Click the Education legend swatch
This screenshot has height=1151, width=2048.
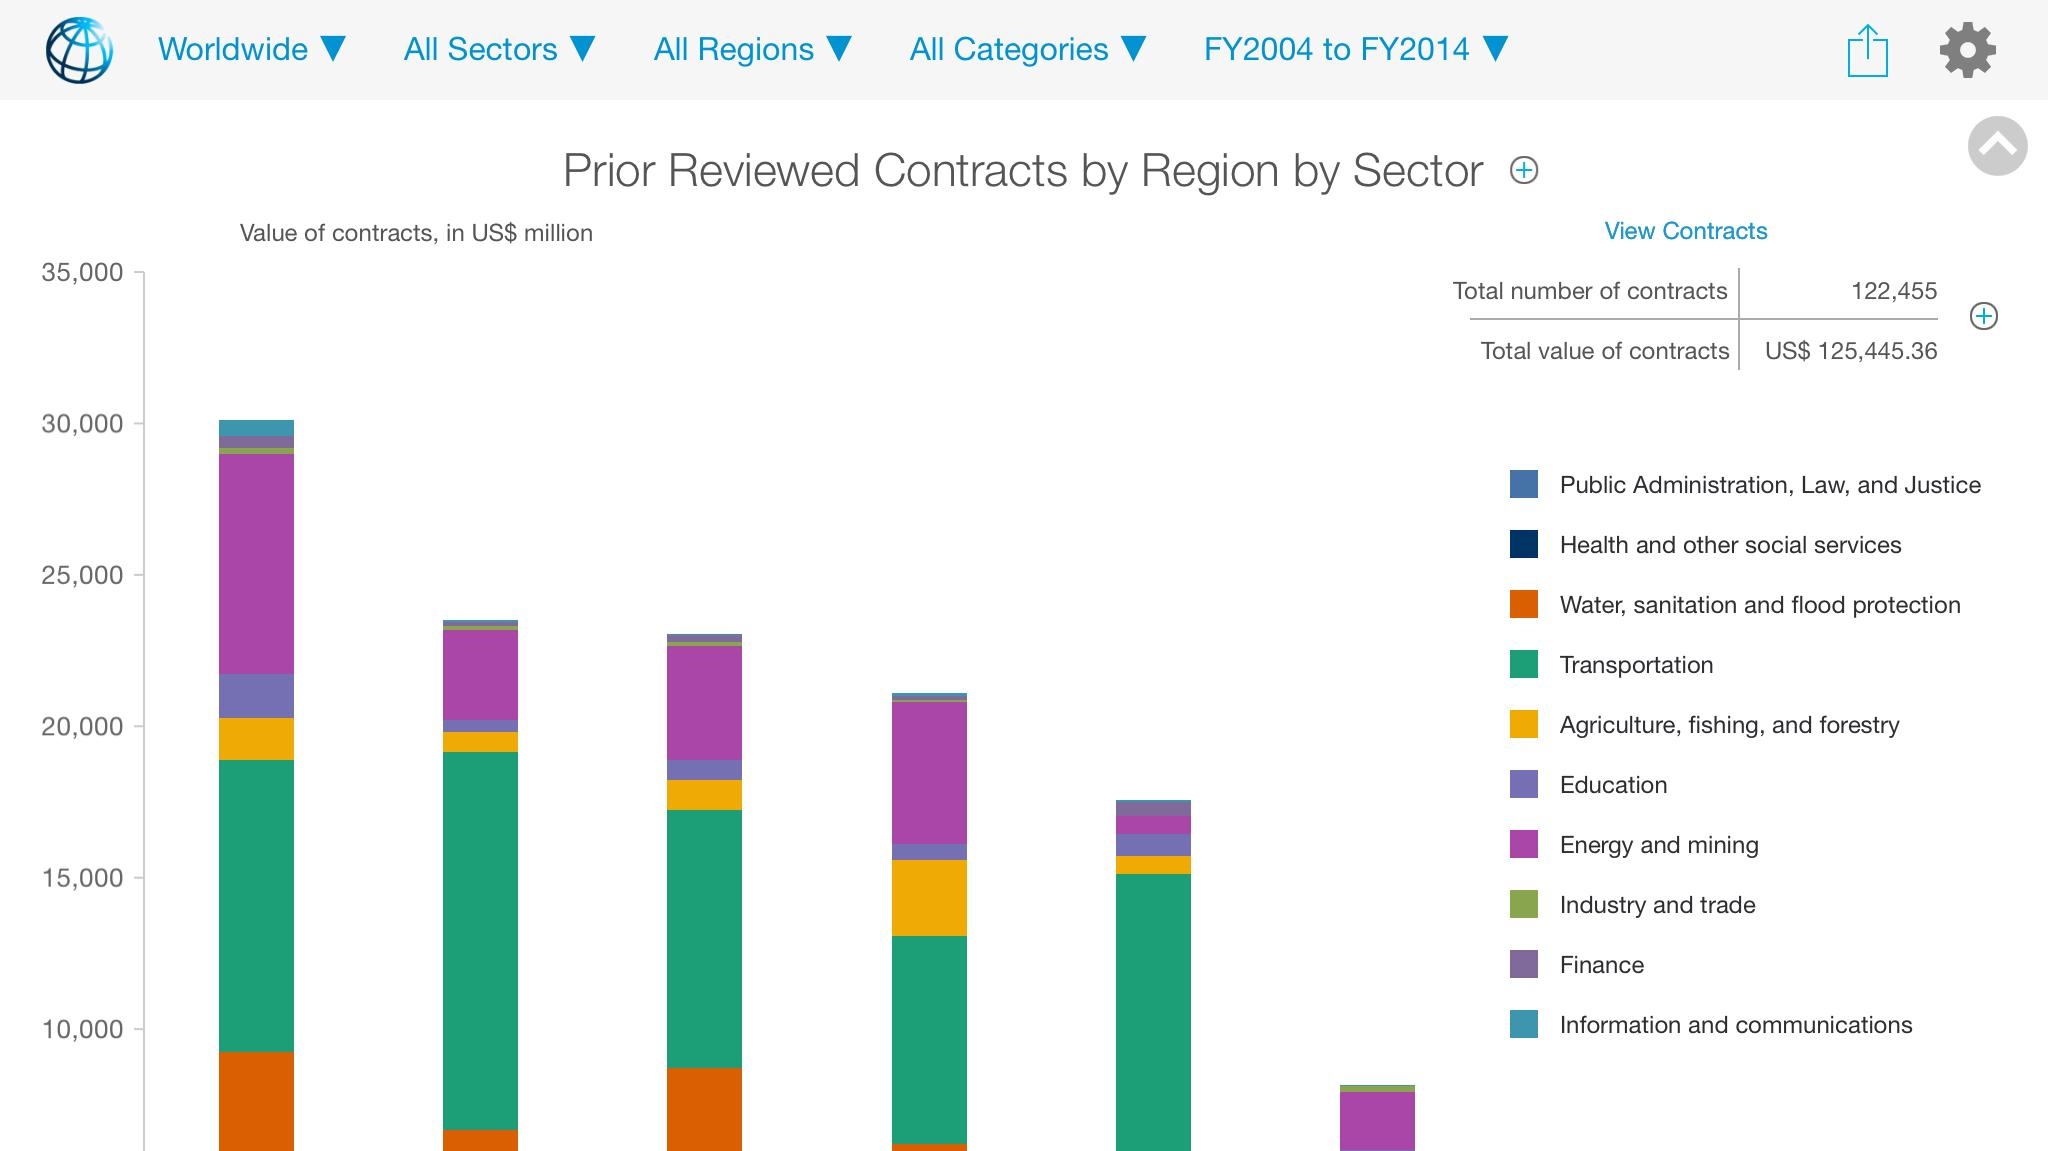[x=1523, y=785]
